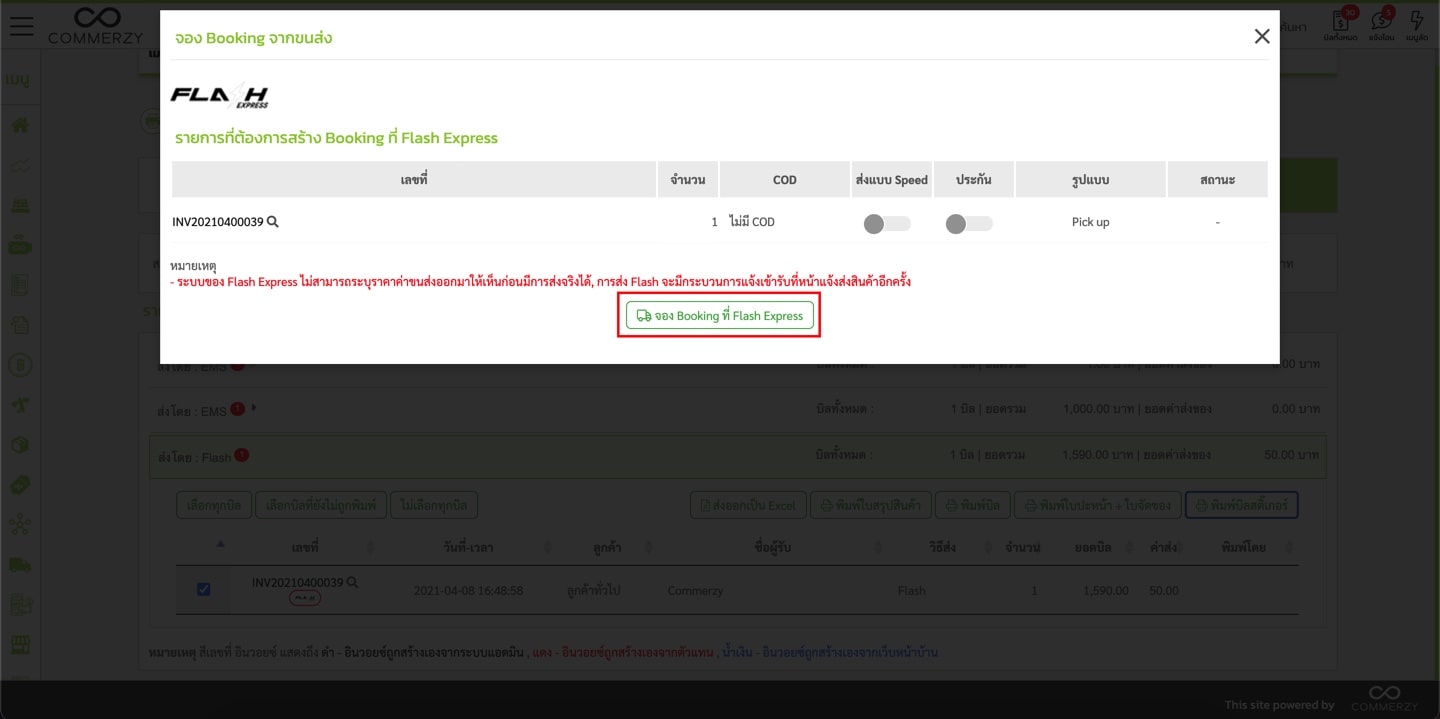
Task: Sort background table by 'พิมพ์โดย' column
Action: (x=1244, y=547)
